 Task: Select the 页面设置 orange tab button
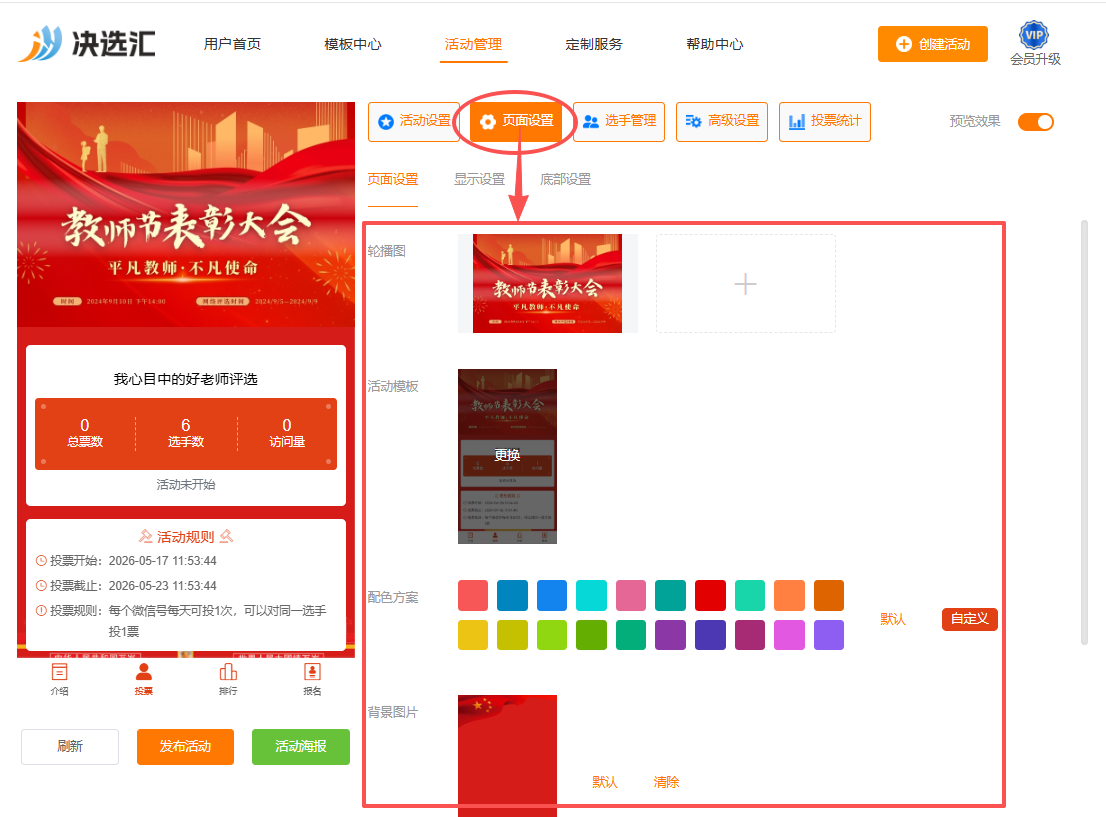click(x=517, y=121)
